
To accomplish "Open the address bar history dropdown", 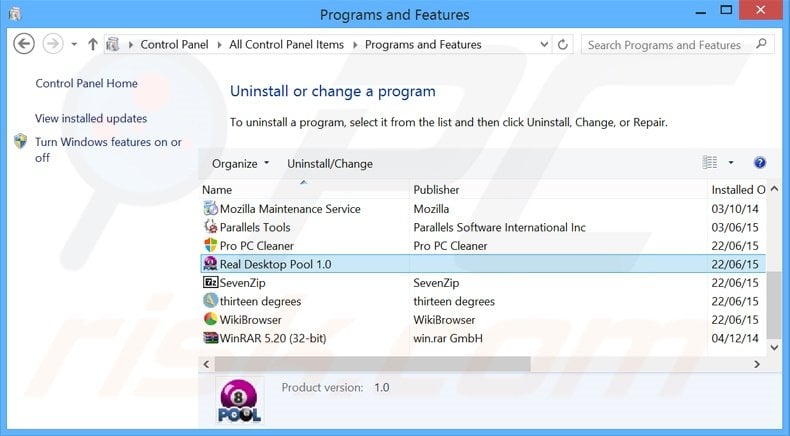I will click(544, 44).
